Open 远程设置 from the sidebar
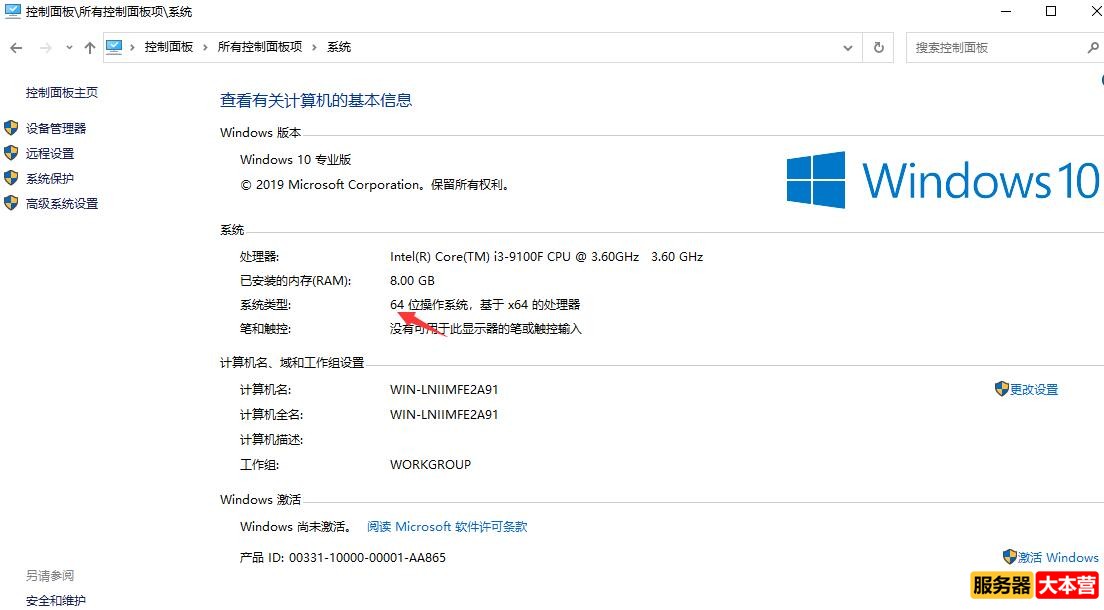Image resolution: width=1104 pixels, height=610 pixels. 50,154
